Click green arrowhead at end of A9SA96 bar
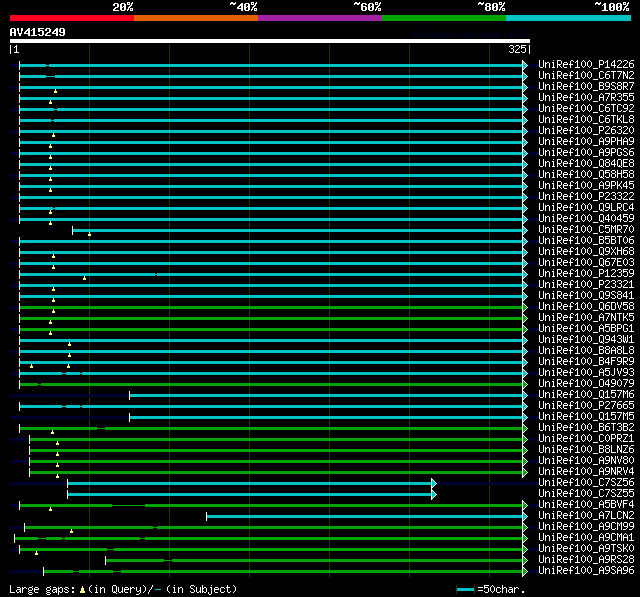The width and height of the screenshot is (640, 597). pos(525,571)
